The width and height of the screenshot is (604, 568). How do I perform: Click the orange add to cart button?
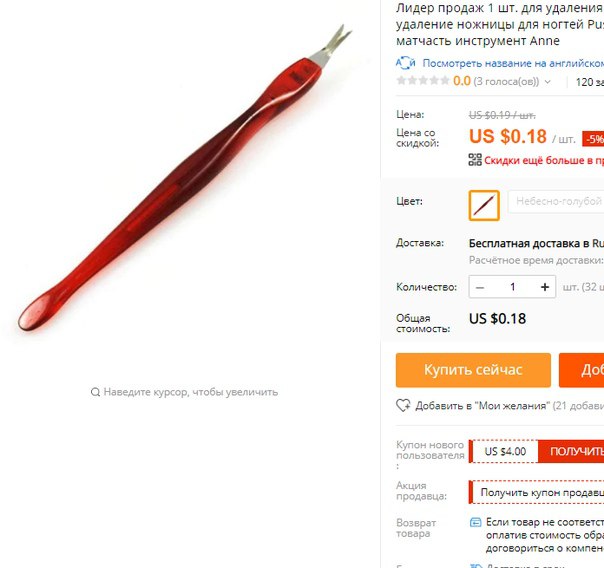pyautogui.click(x=582, y=370)
